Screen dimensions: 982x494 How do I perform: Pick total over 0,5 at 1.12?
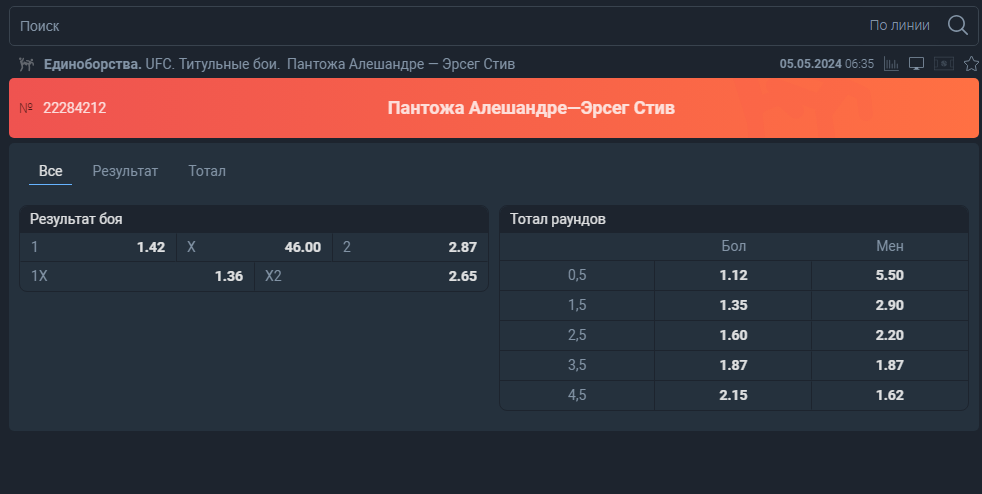[x=733, y=275]
